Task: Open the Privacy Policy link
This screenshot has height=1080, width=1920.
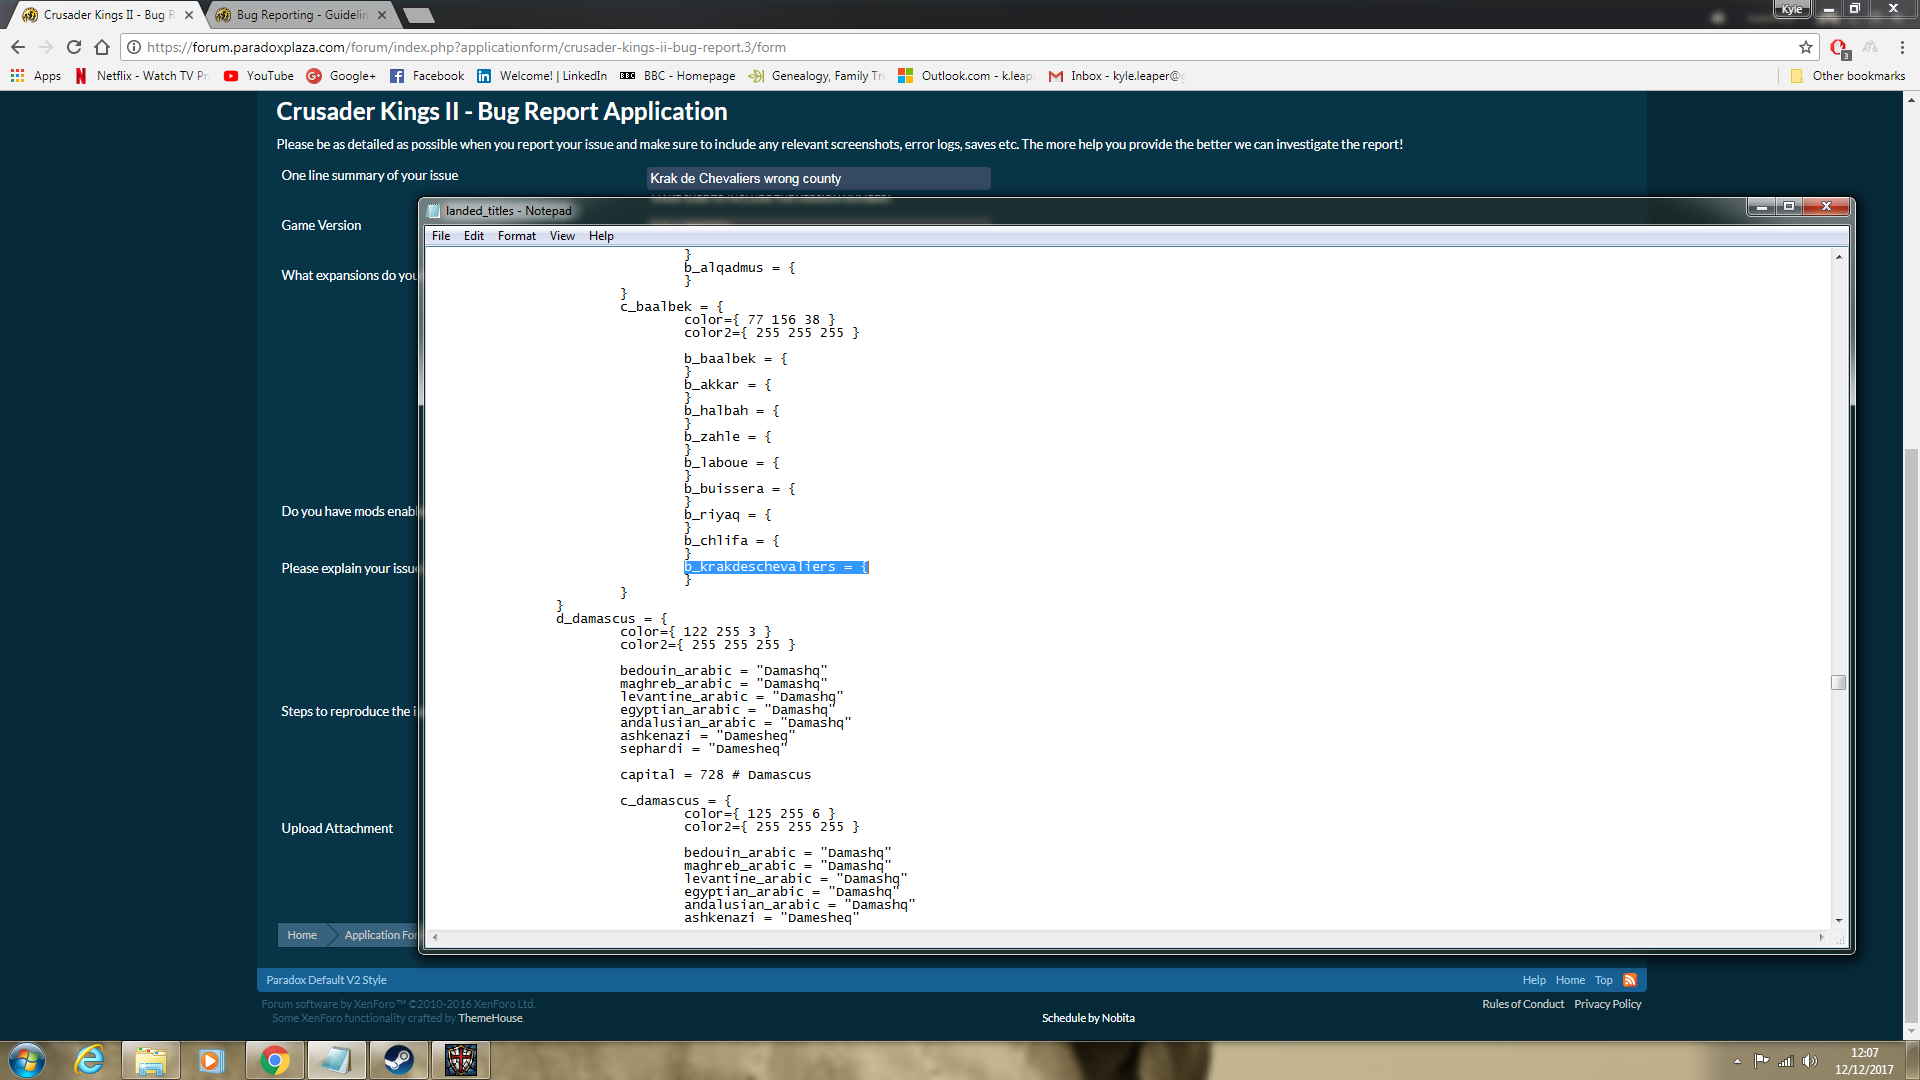Action: tap(1607, 1004)
